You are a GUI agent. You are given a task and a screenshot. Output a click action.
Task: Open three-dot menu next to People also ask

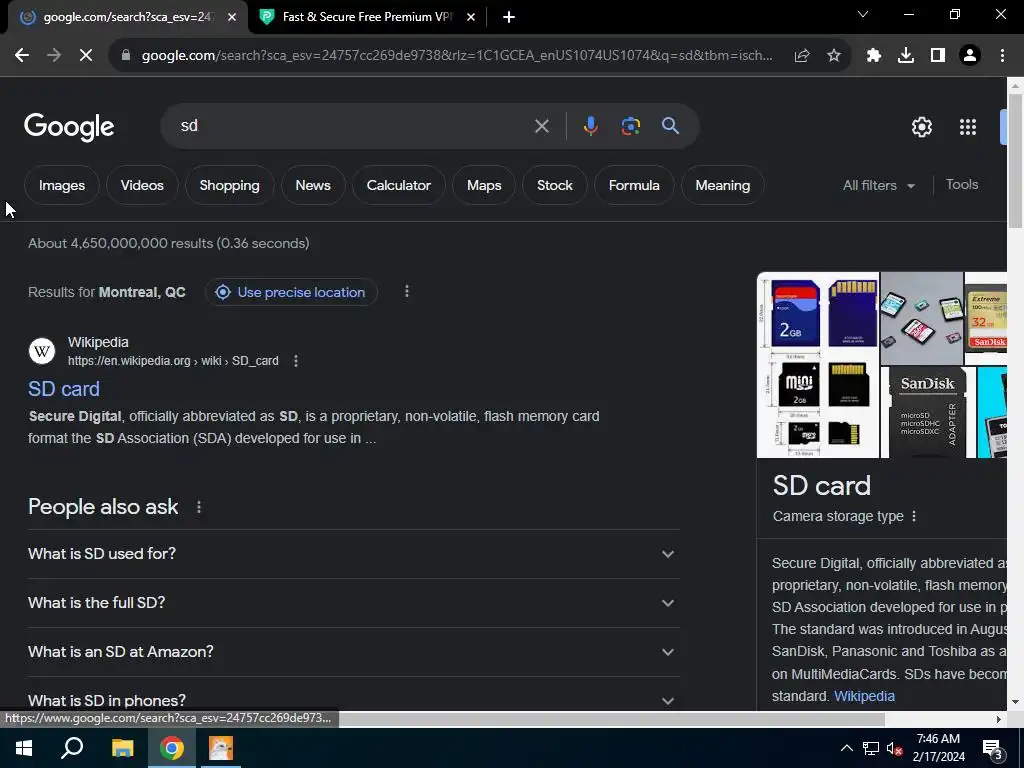pos(199,507)
